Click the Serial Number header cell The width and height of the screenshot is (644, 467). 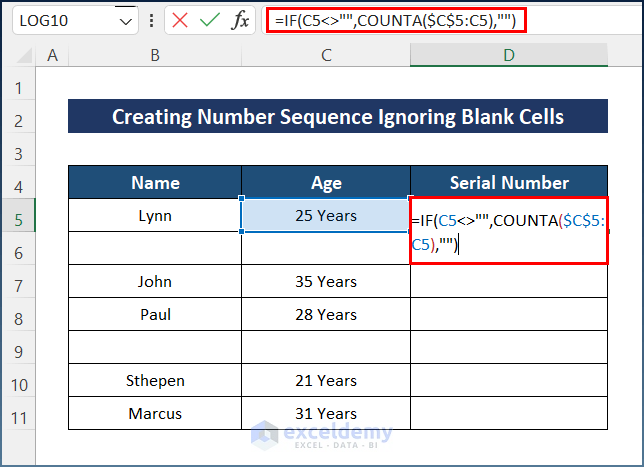tap(509, 182)
